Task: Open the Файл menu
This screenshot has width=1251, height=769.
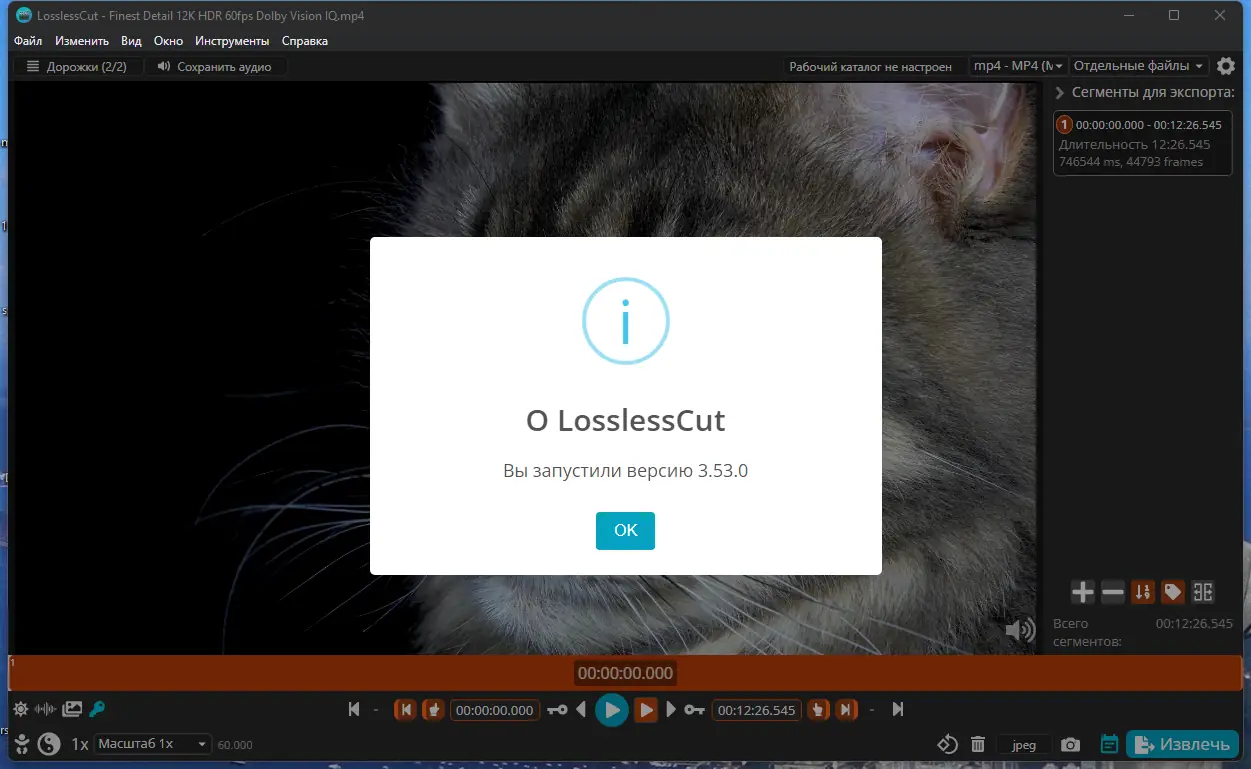Action: (28, 41)
